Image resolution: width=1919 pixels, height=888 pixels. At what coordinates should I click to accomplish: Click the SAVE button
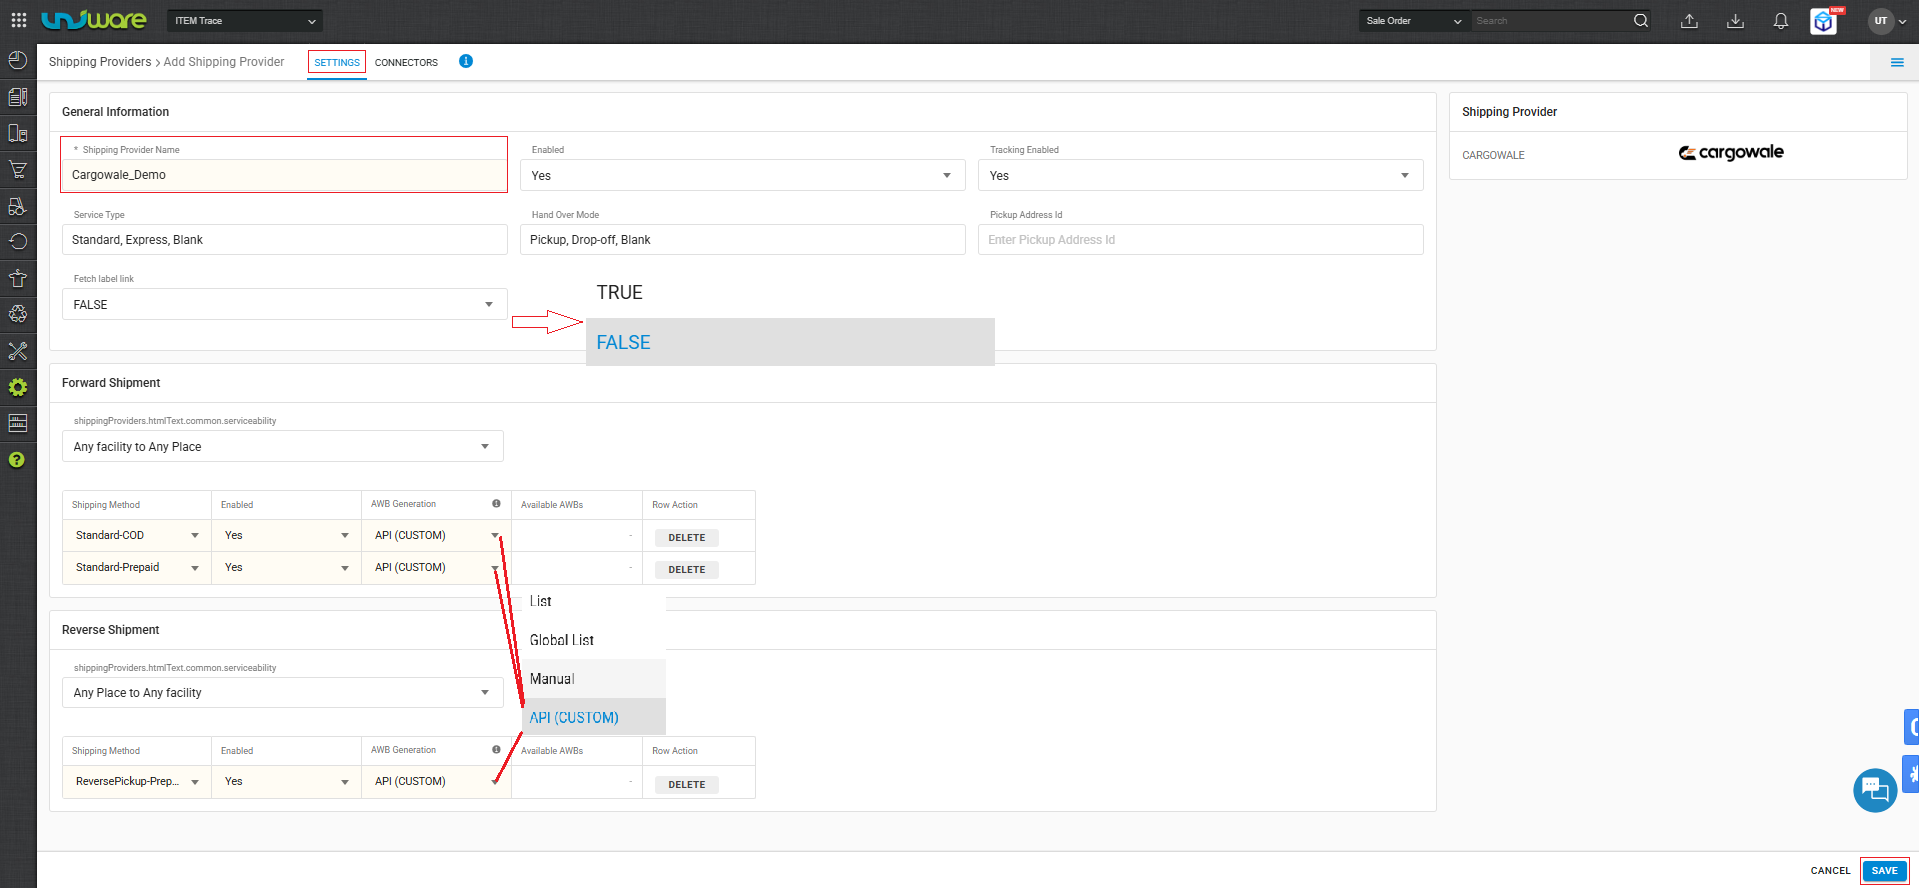click(x=1884, y=871)
